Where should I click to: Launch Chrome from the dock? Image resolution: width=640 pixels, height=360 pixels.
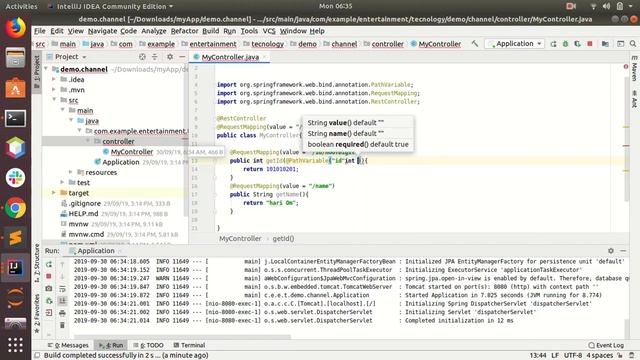click(16, 208)
